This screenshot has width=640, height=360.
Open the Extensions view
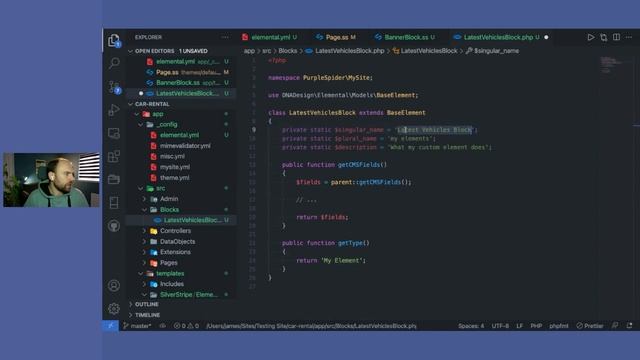(x=114, y=156)
